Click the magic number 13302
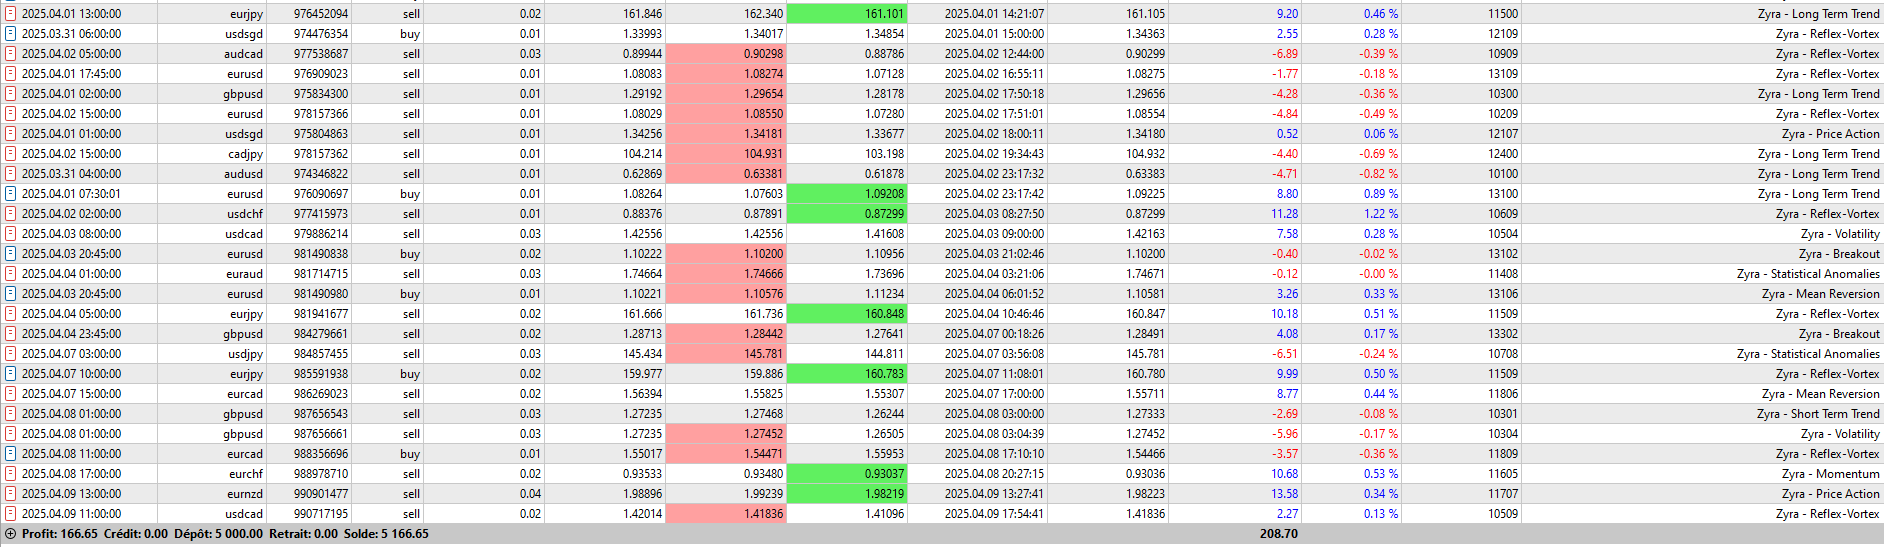 coord(1503,334)
